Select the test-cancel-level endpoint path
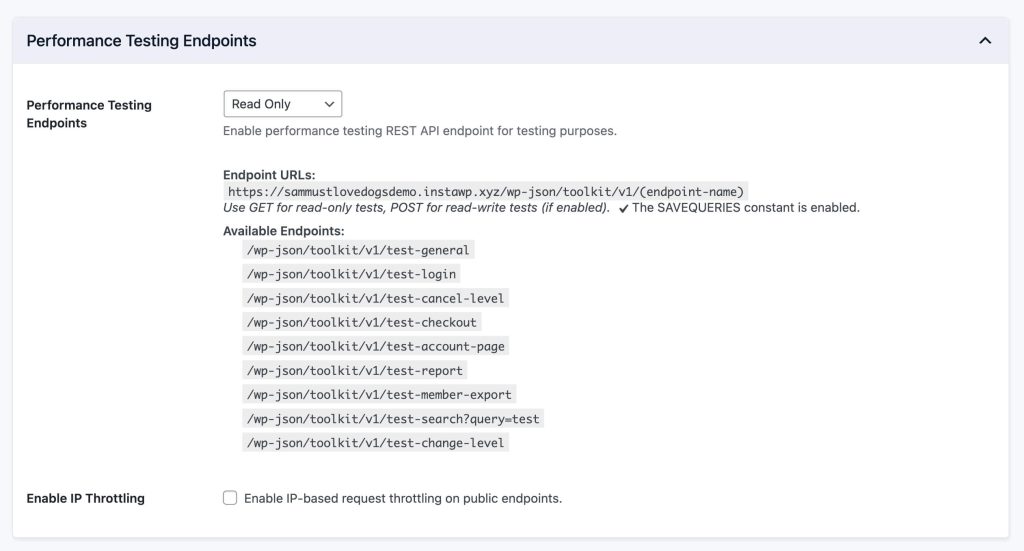Screen dimensions: 1024x551 pos(375,298)
